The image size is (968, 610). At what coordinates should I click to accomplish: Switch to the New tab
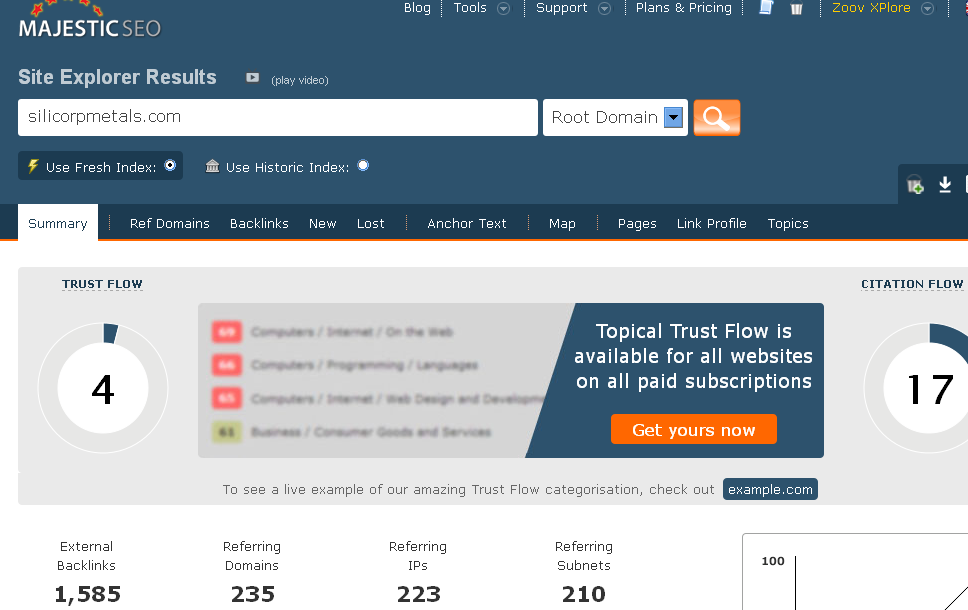(x=322, y=224)
